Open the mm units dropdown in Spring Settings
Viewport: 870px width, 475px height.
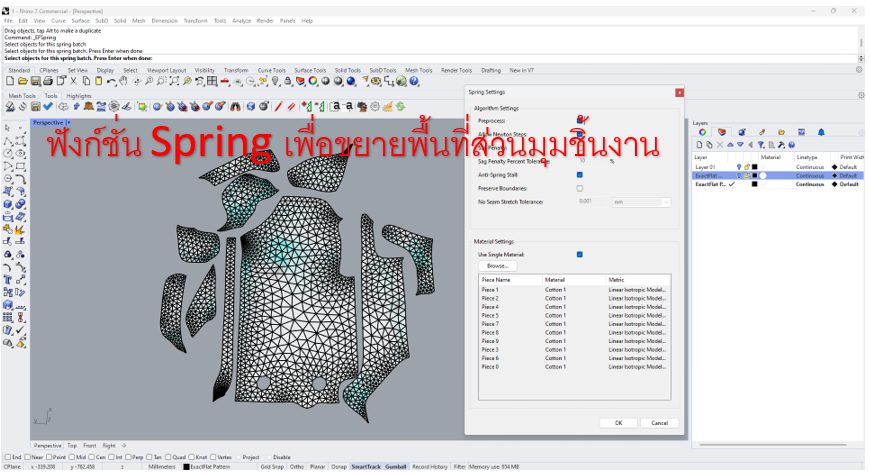pos(641,203)
